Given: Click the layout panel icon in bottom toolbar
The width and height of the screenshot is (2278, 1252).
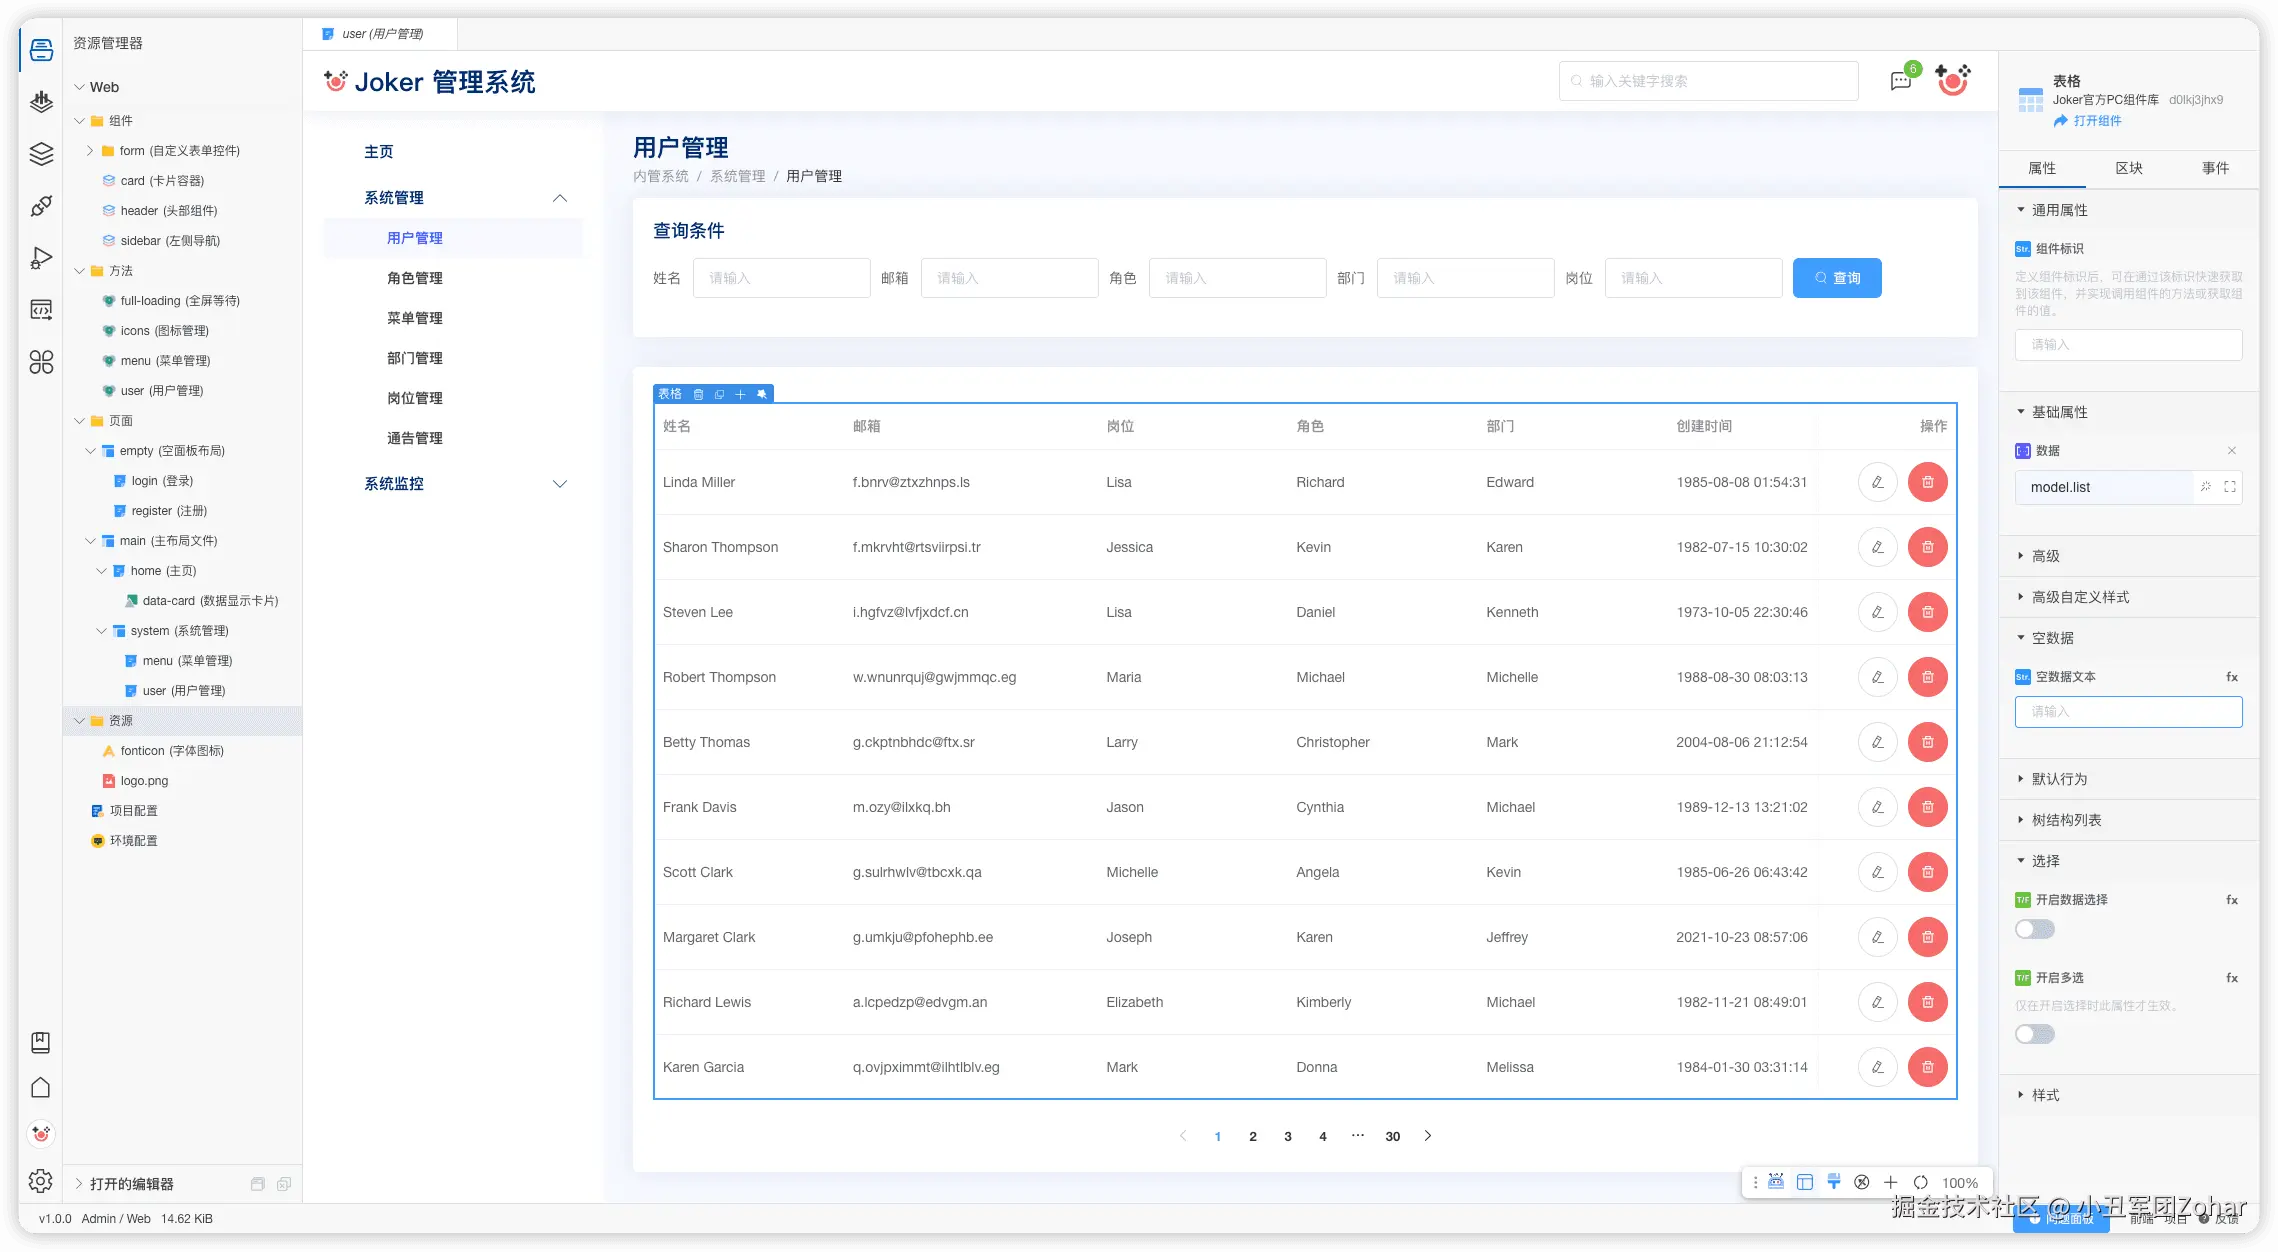Looking at the screenshot, I should 1804,1182.
